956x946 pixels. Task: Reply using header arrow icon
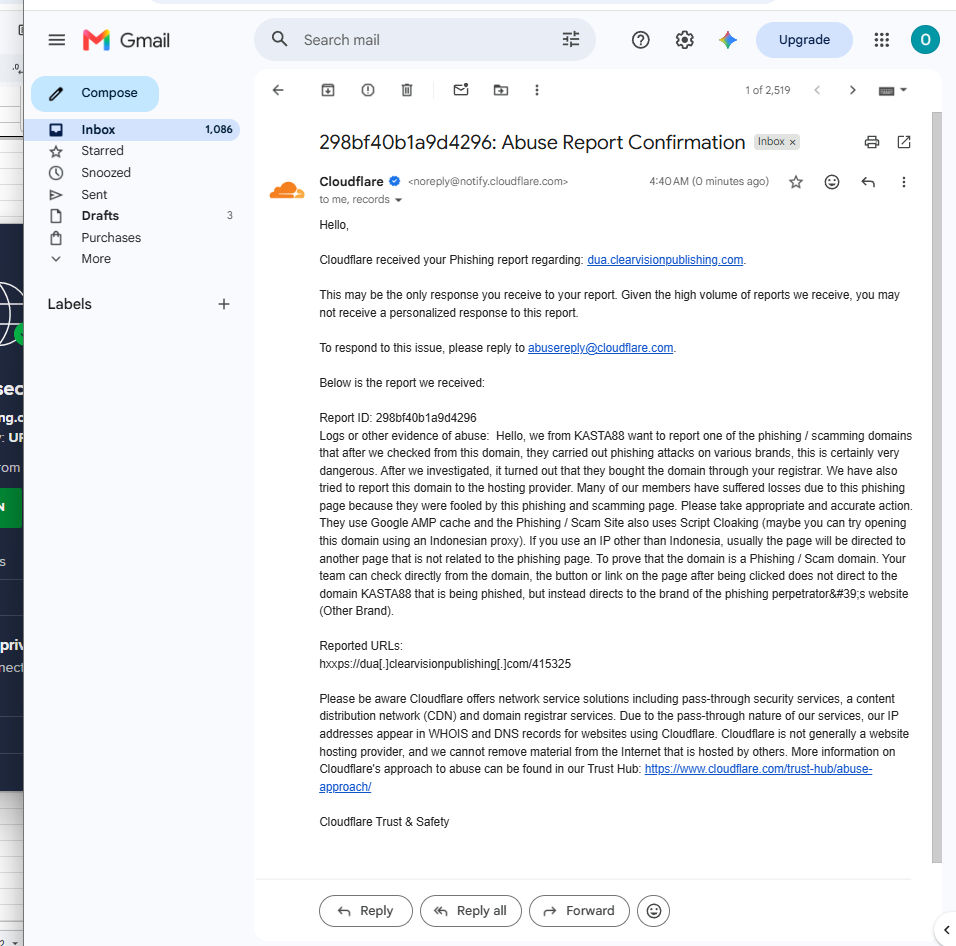click(x=868, y=182)
